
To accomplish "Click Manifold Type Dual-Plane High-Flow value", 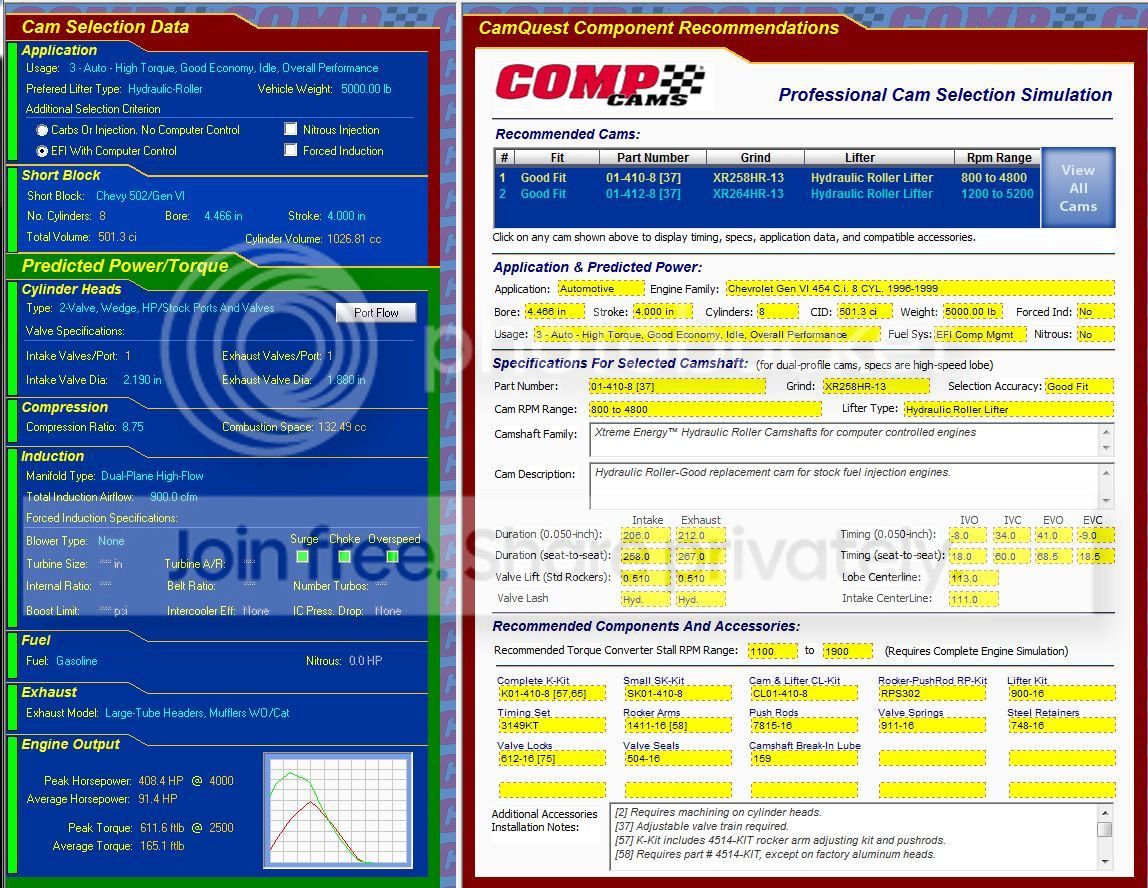I will coord(152,476).
